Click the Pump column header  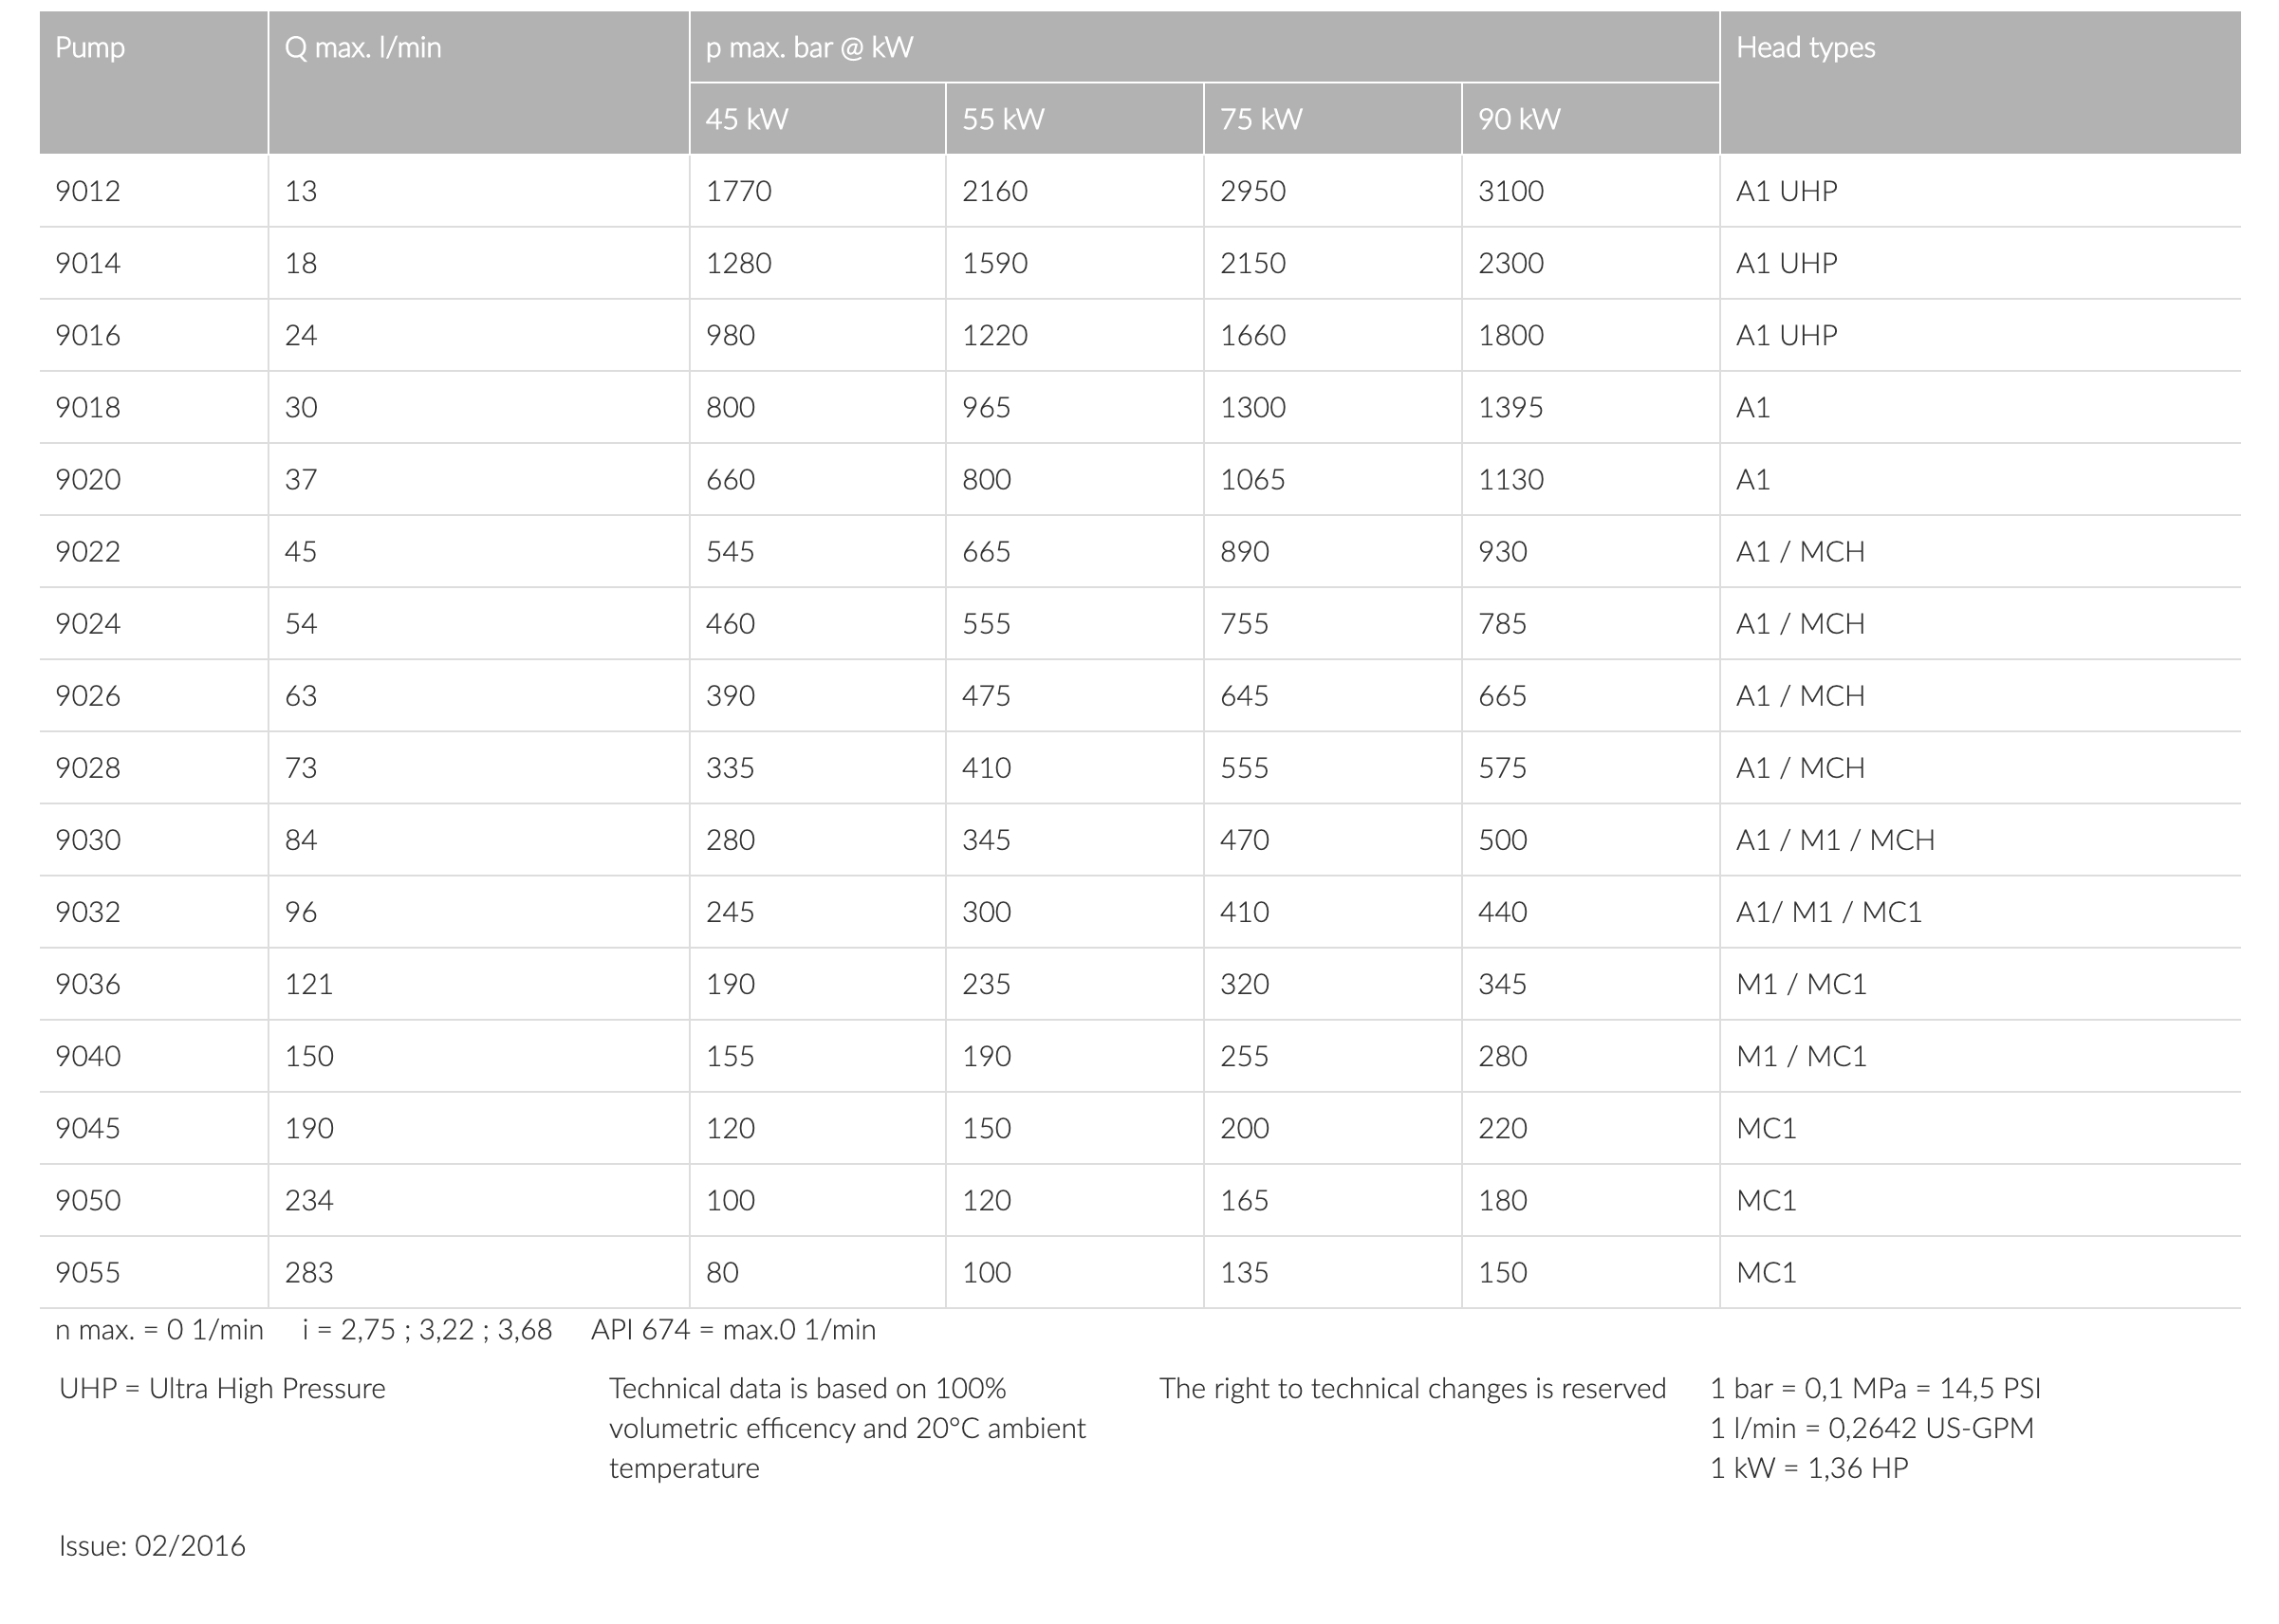(x=90, y=48)
